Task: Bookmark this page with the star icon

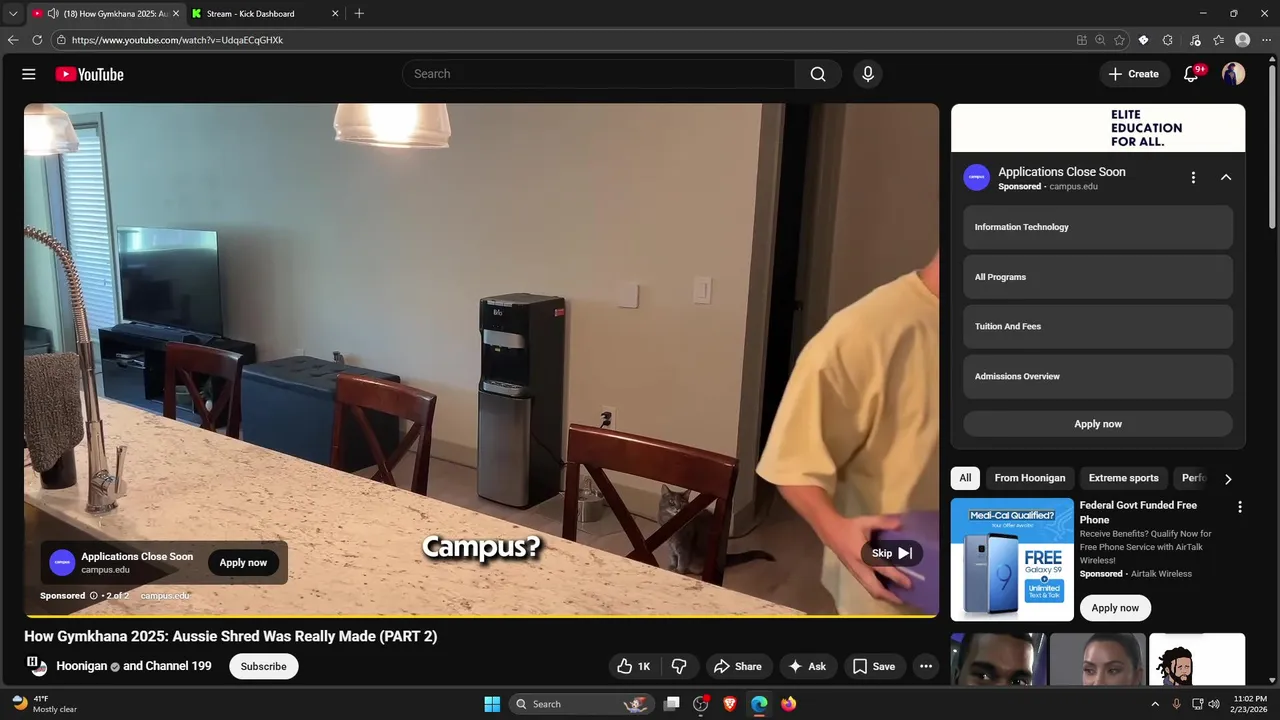Action: 1119,40
